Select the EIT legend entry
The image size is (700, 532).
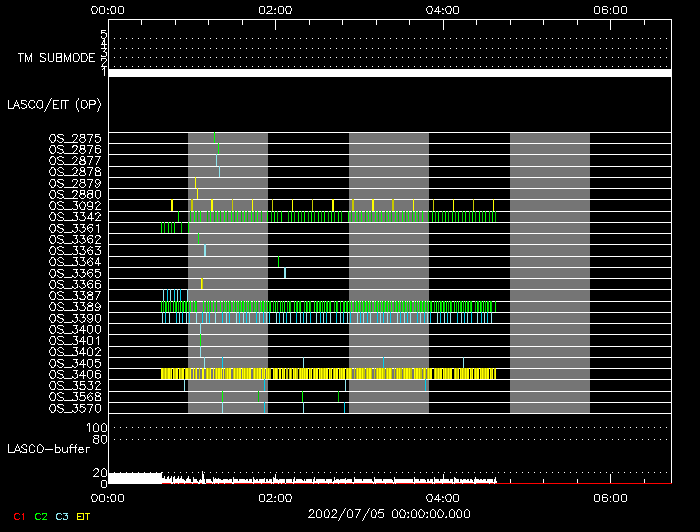(x=84, y=516)
